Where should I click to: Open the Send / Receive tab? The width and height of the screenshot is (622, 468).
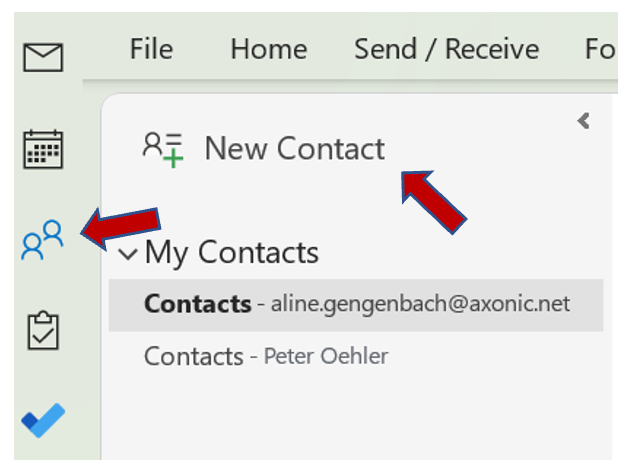[x=446, y=48]
